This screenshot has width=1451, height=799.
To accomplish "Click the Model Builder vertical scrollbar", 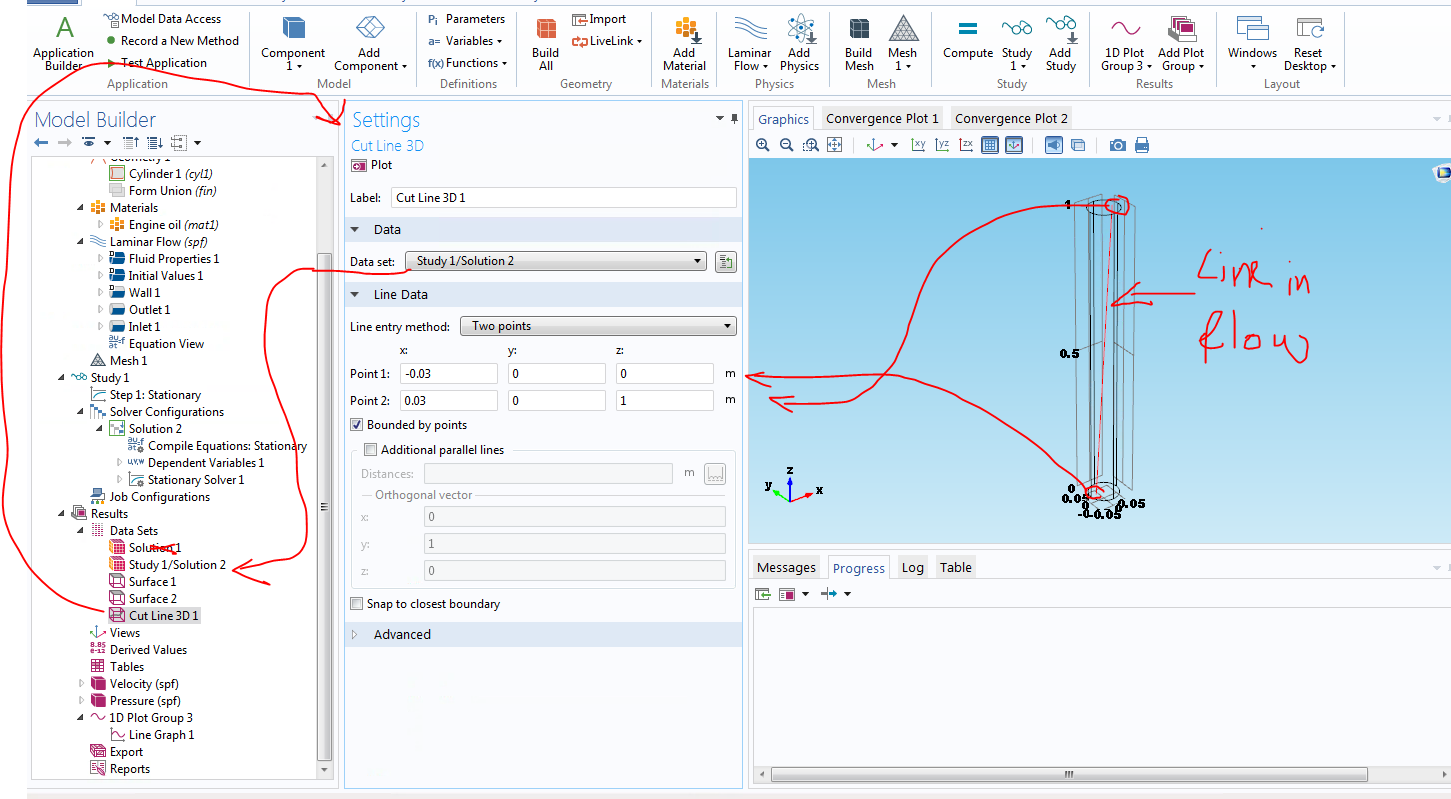I will click(323, 507).
